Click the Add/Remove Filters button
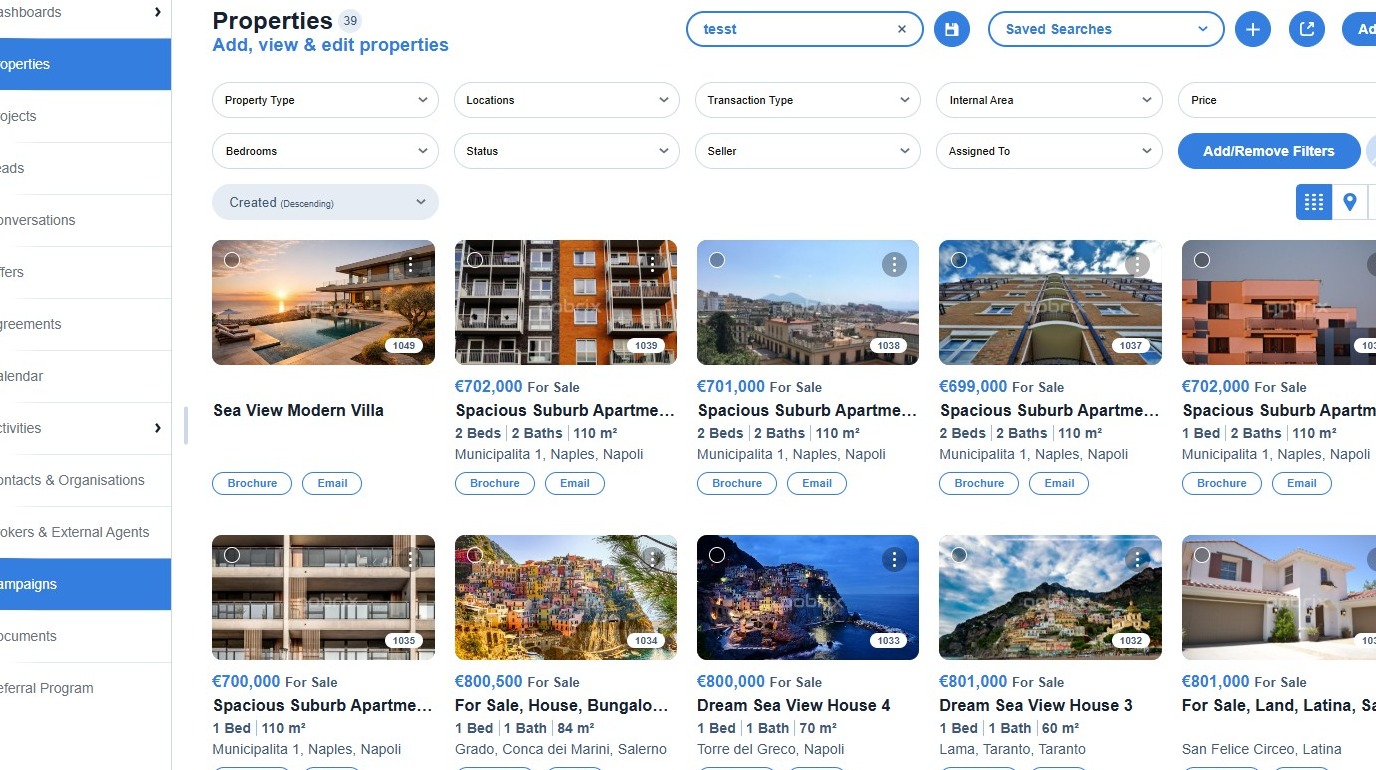Image resolution: width=1376 pixels, height=770 pixels. (1269, 151)
